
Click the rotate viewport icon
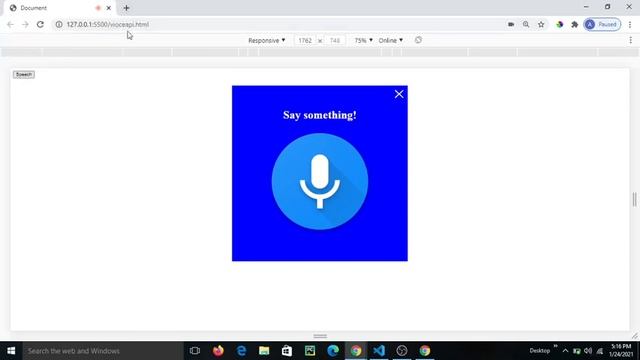coord(418,40)
